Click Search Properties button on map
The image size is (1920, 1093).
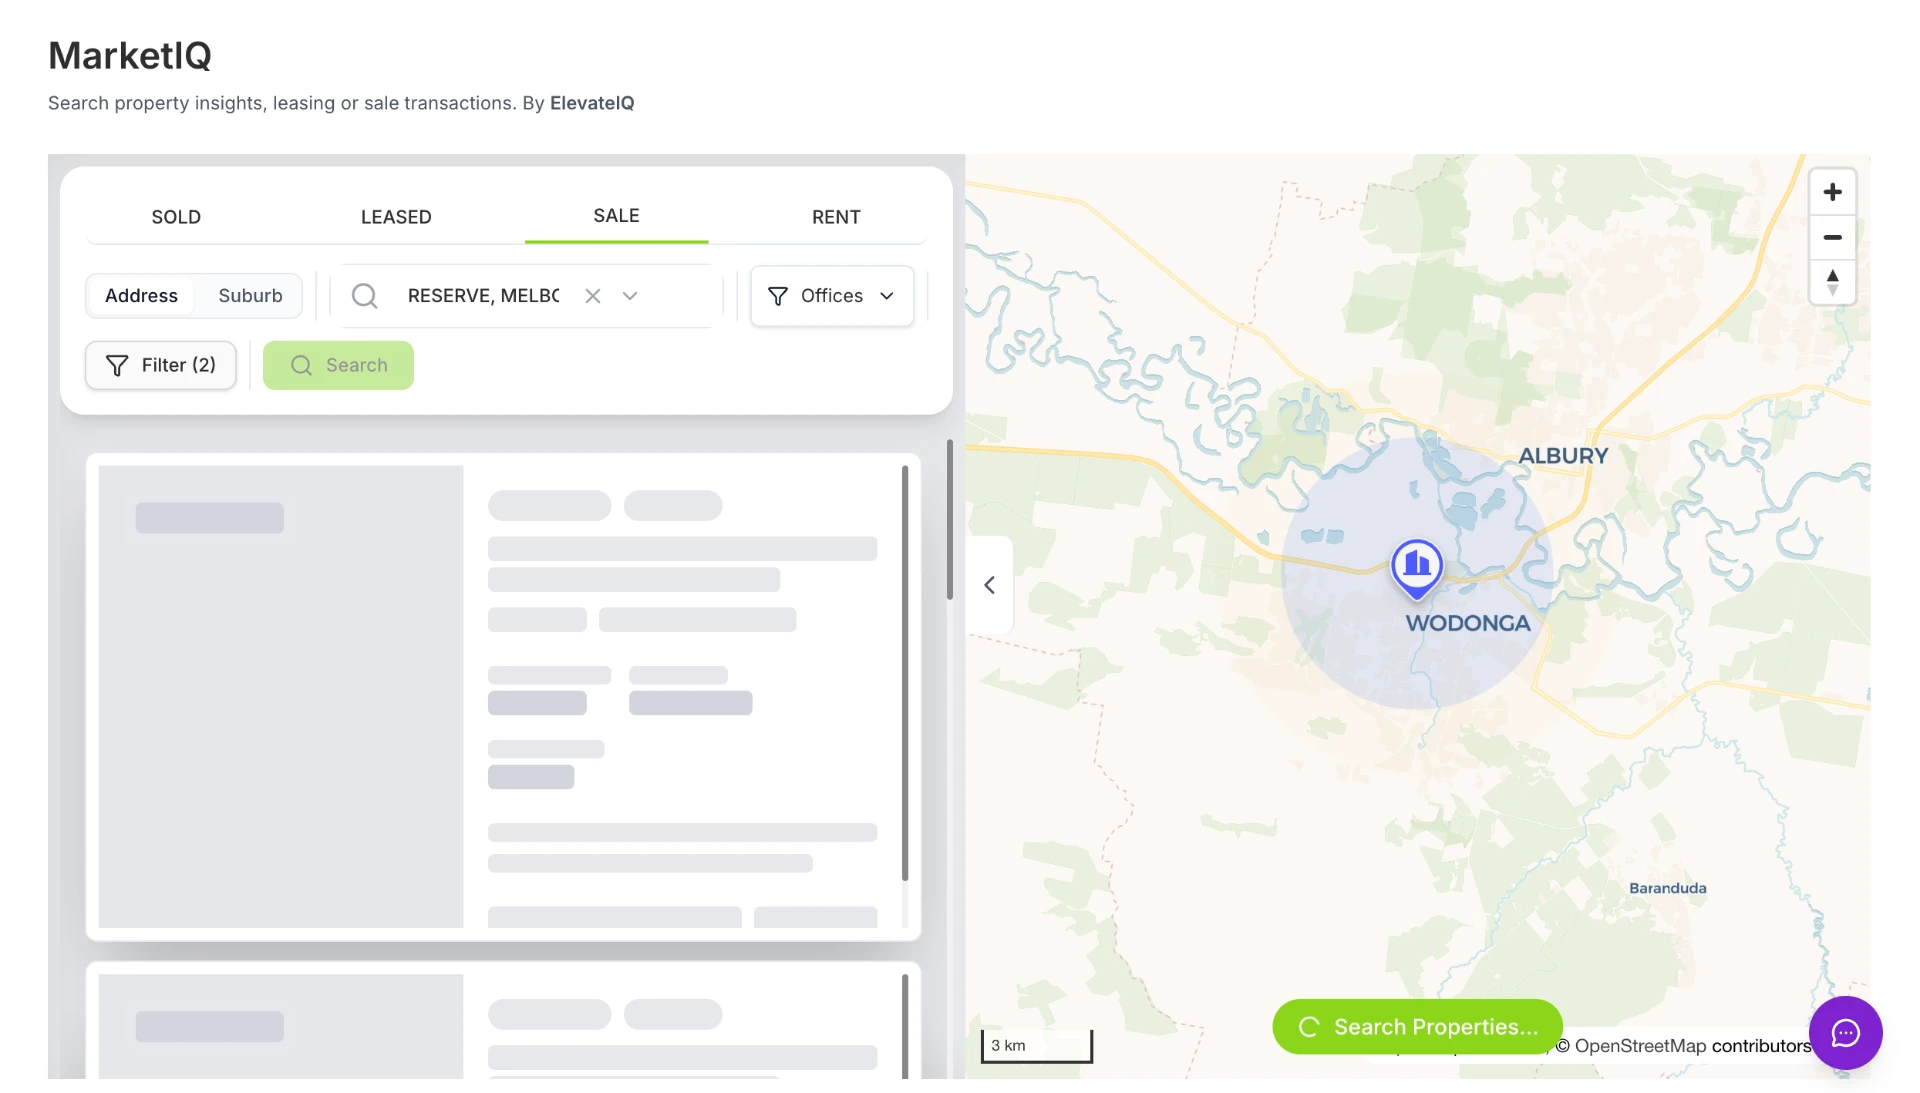coord(1417,1027)
